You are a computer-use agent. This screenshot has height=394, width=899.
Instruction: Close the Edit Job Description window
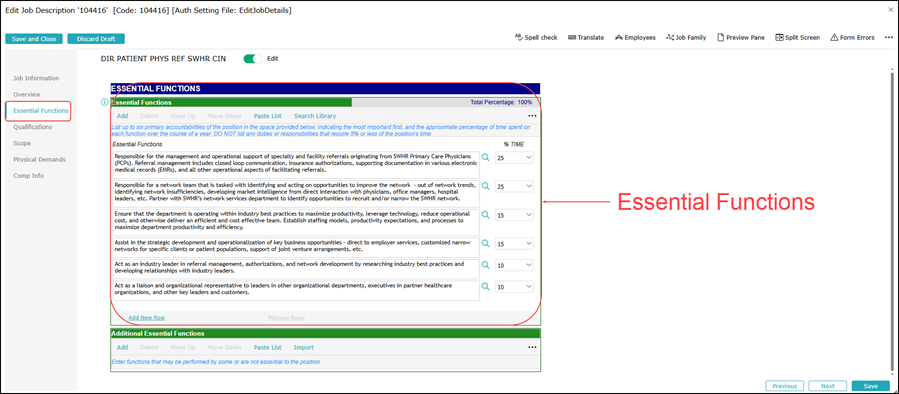click(x=890, y=10)
